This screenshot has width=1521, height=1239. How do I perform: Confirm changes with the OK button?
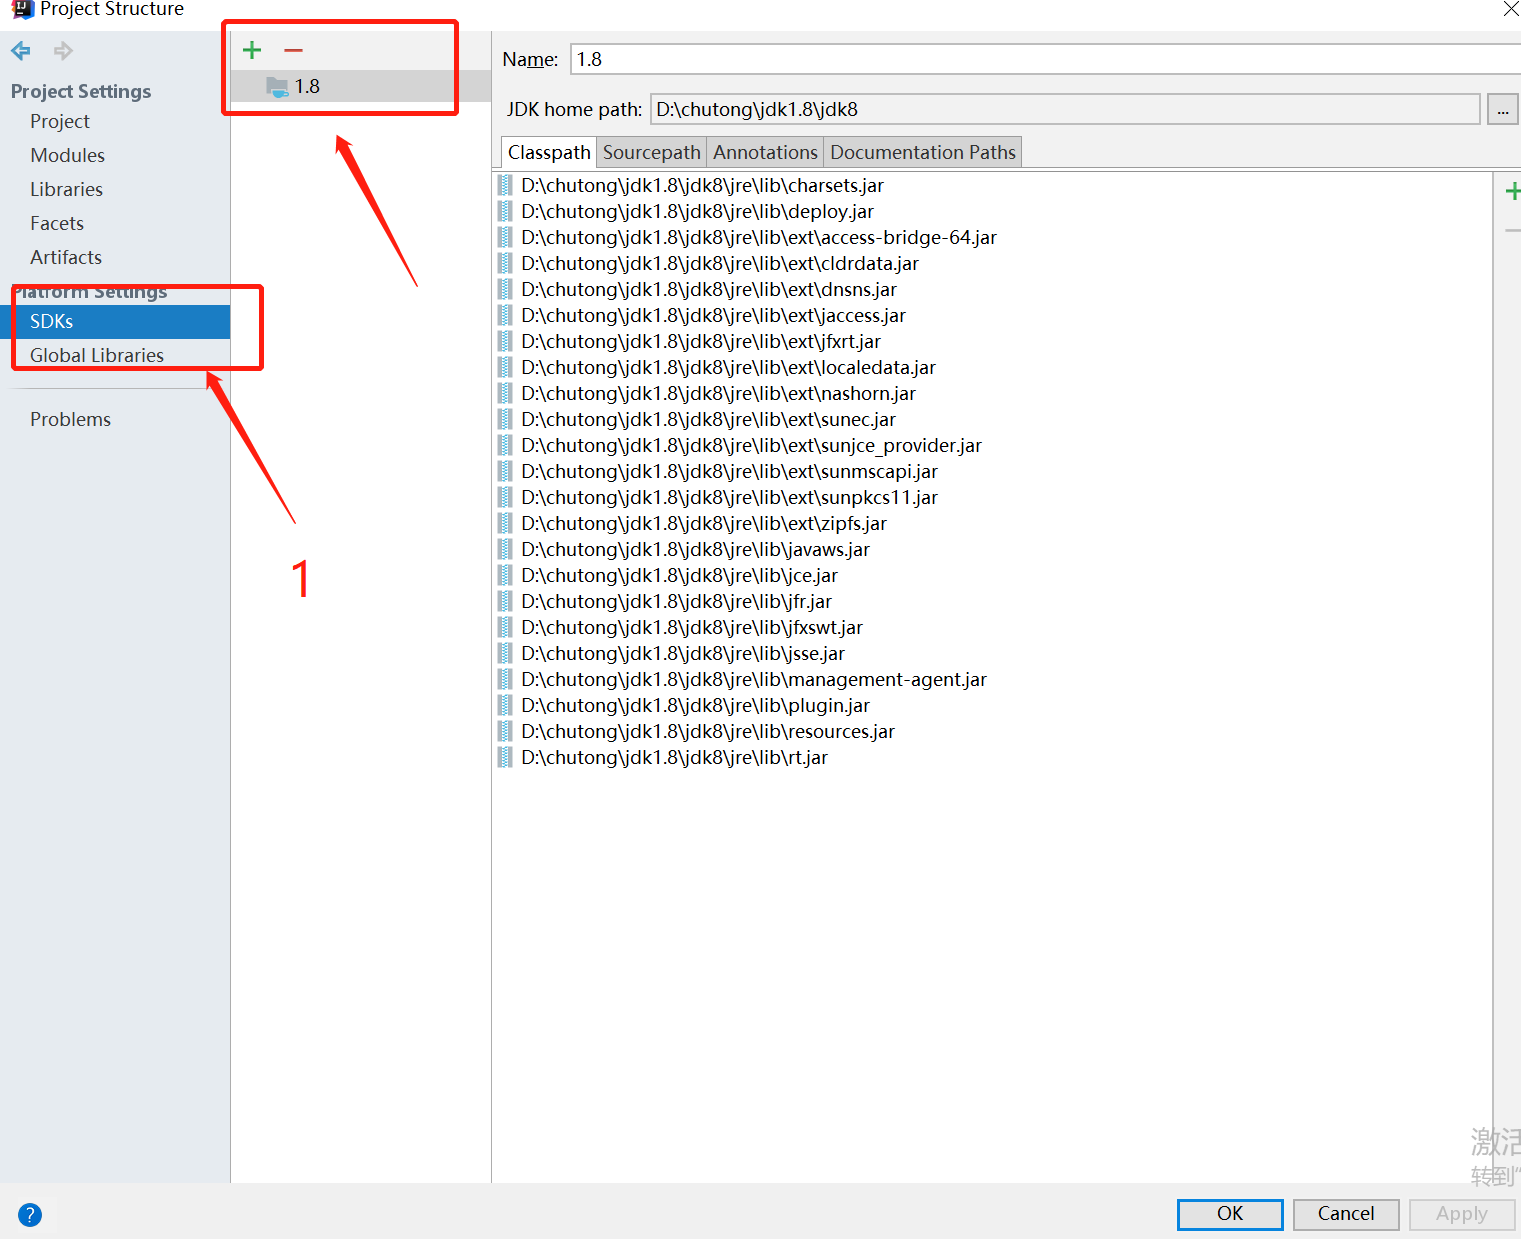tap(1229, 1214)
